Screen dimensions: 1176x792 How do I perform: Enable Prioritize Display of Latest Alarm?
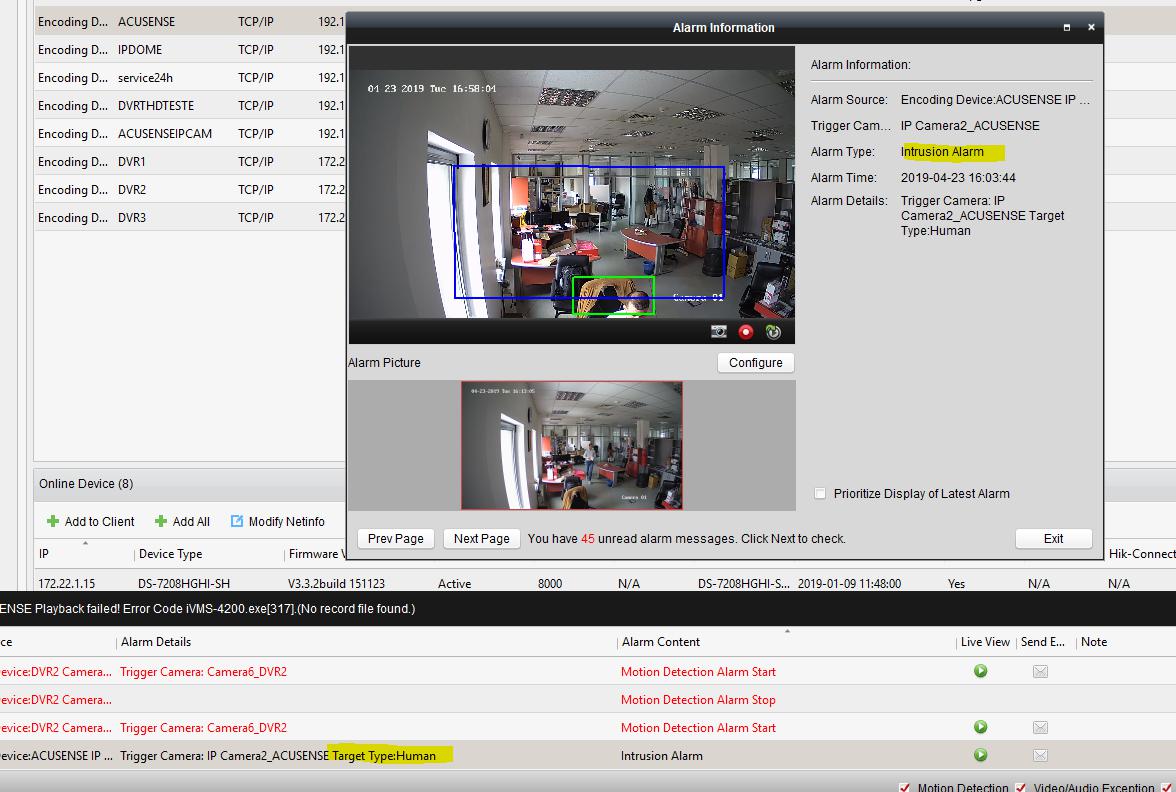820,494
